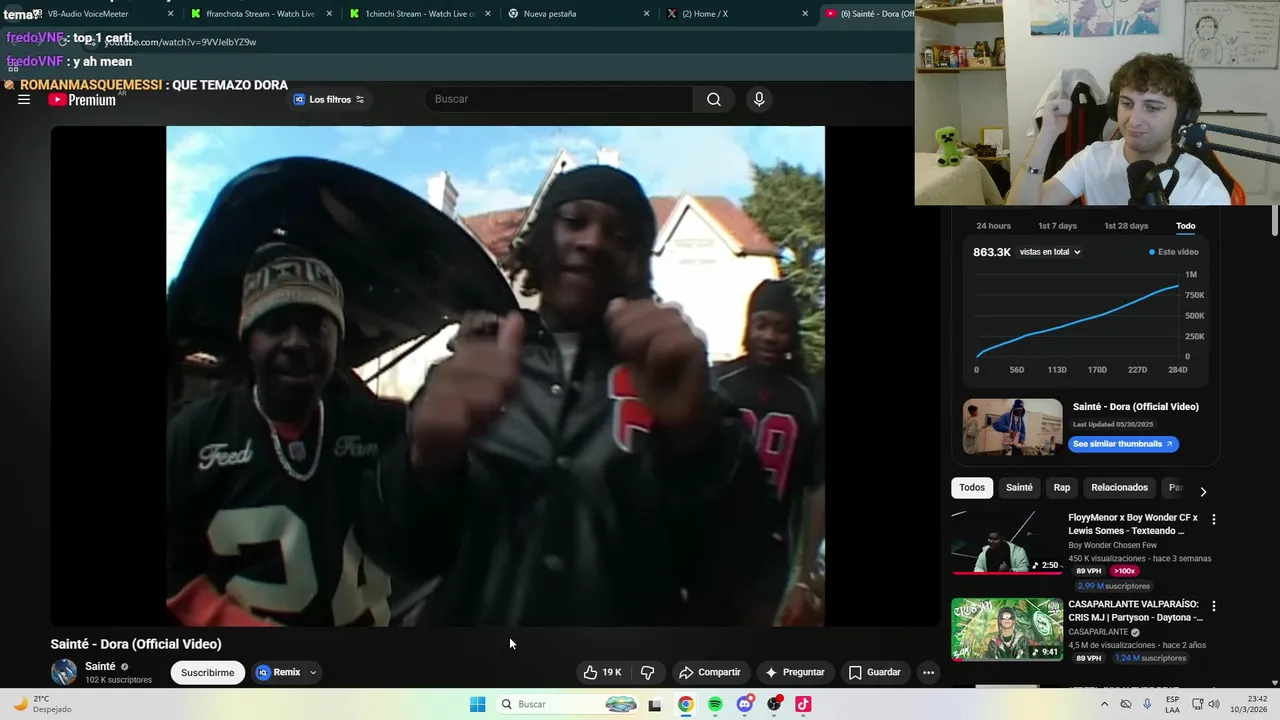The image size is (1280, 720).
Task: Go to YouTube Premium home logo
Action: (82, 100)
